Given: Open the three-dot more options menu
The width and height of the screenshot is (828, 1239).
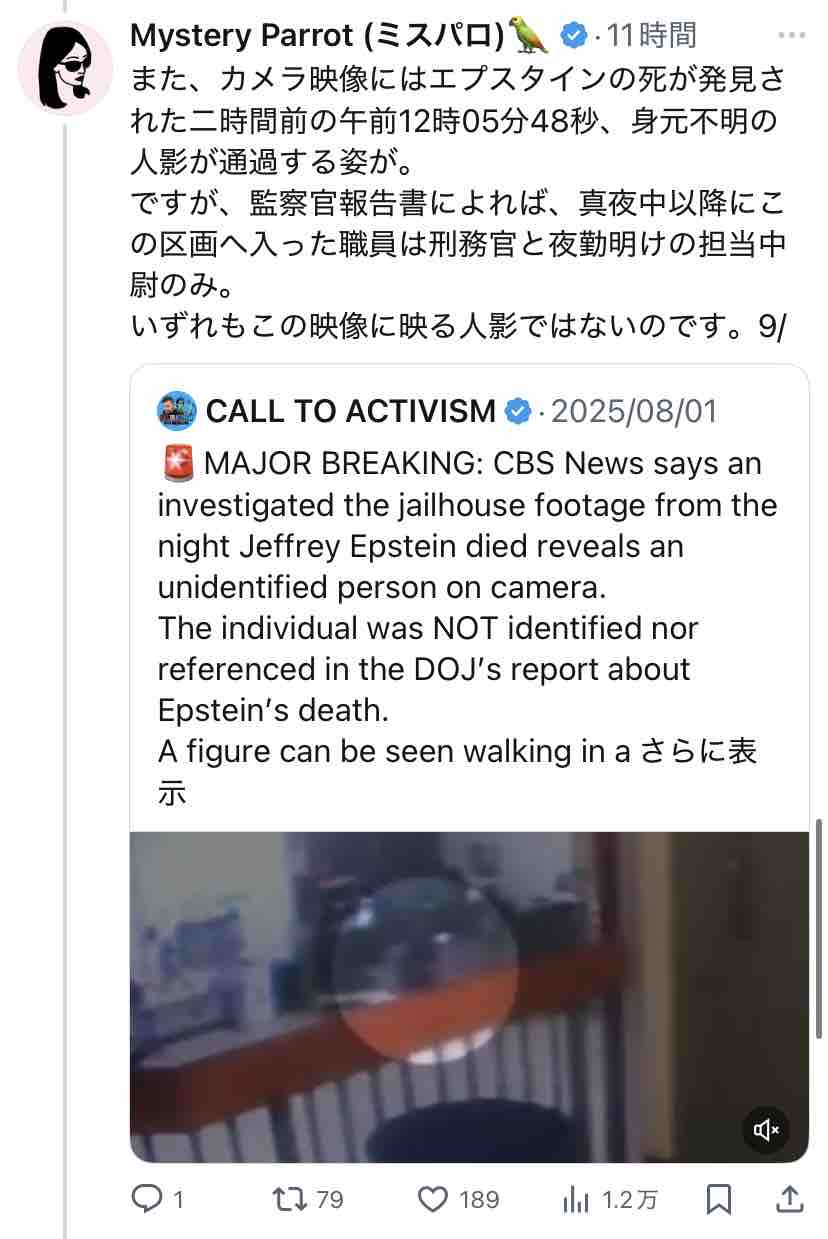Looking at the screenshot, I should 791,35.
